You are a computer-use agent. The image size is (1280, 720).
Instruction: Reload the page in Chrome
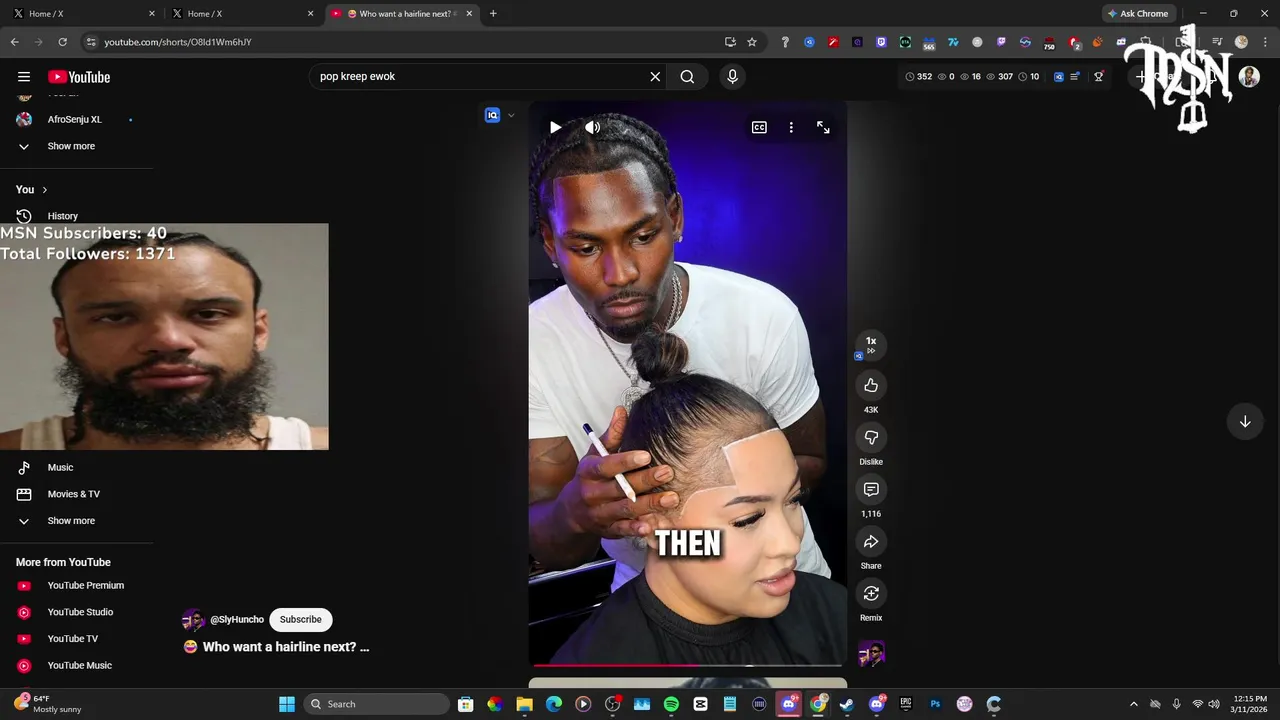[62, 42]
